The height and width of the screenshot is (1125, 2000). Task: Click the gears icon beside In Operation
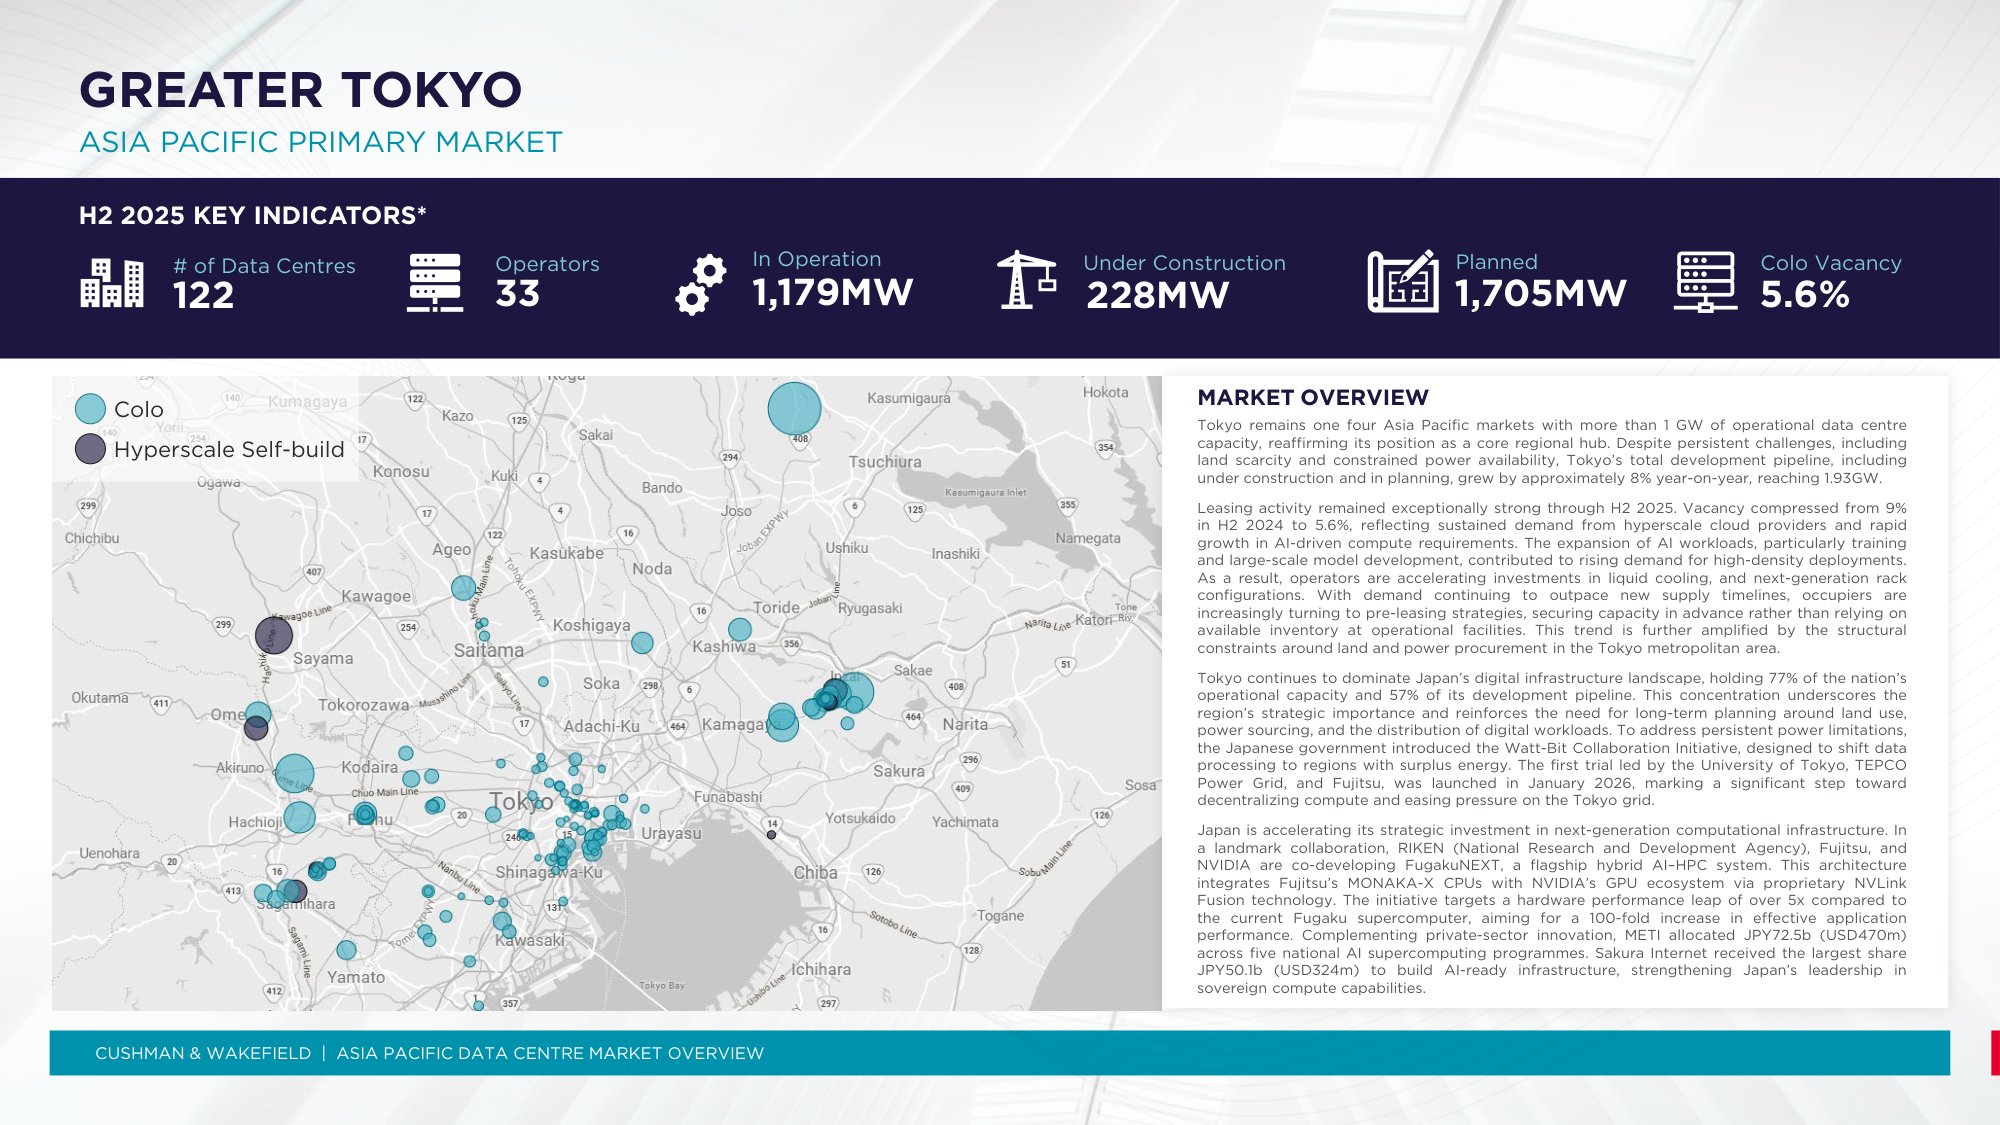(700, 285)
